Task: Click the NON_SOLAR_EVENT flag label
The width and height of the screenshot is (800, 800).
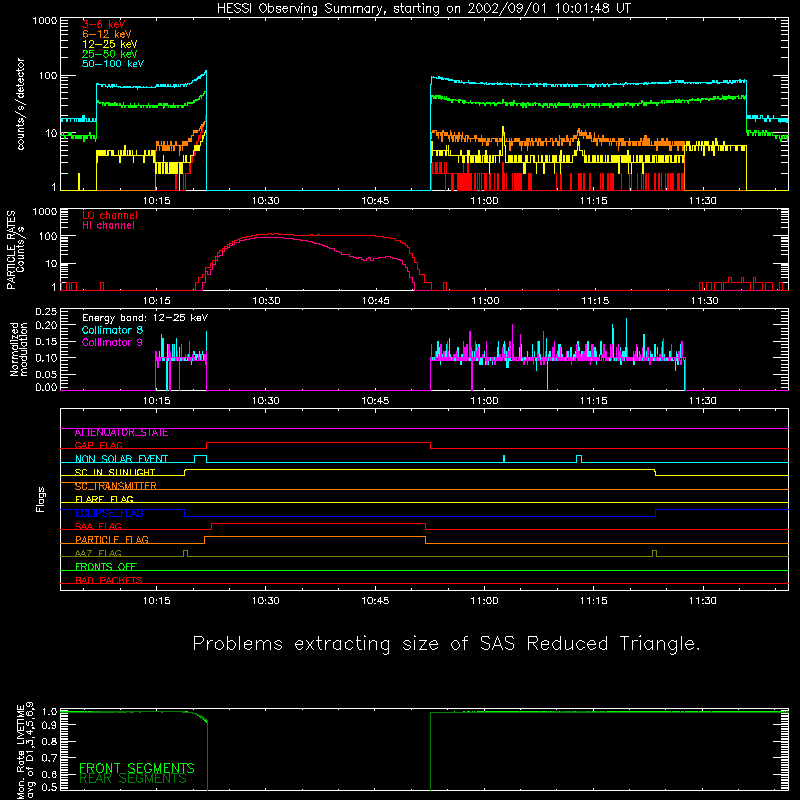Action: tap(121, 459)
